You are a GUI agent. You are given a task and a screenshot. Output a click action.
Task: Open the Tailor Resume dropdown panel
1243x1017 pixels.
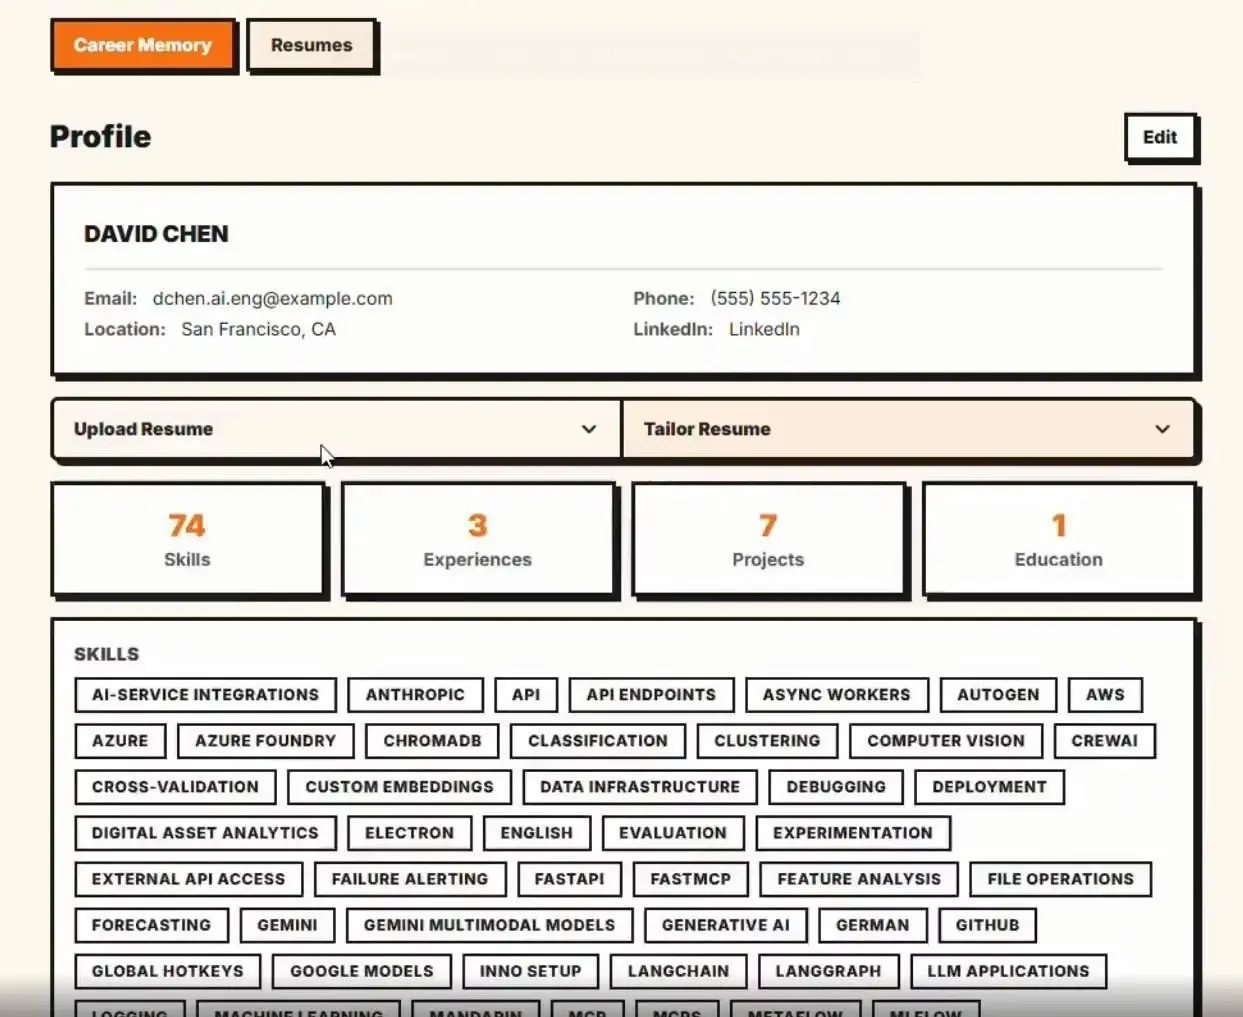pos(908,429)
